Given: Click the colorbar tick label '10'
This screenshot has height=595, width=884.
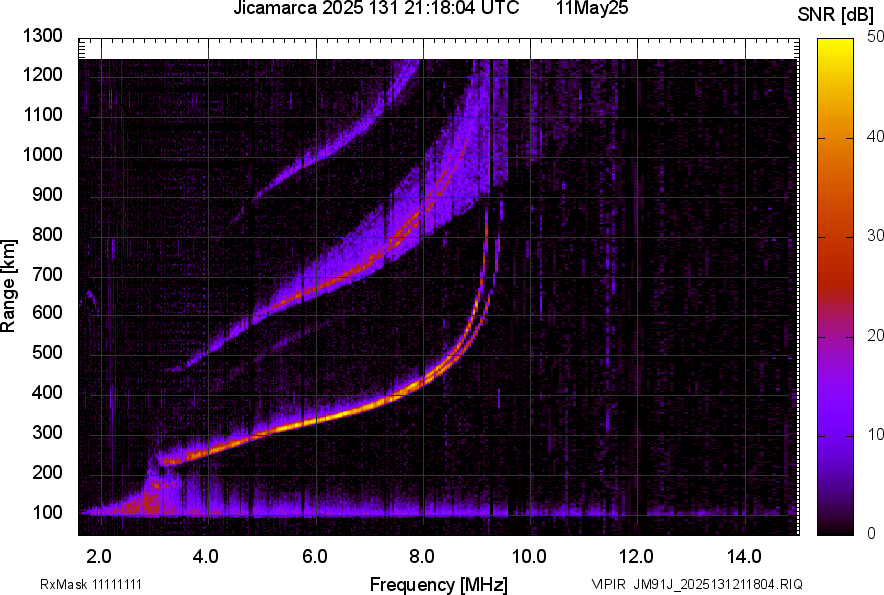Looking at the screenshot, I should 876,435.
